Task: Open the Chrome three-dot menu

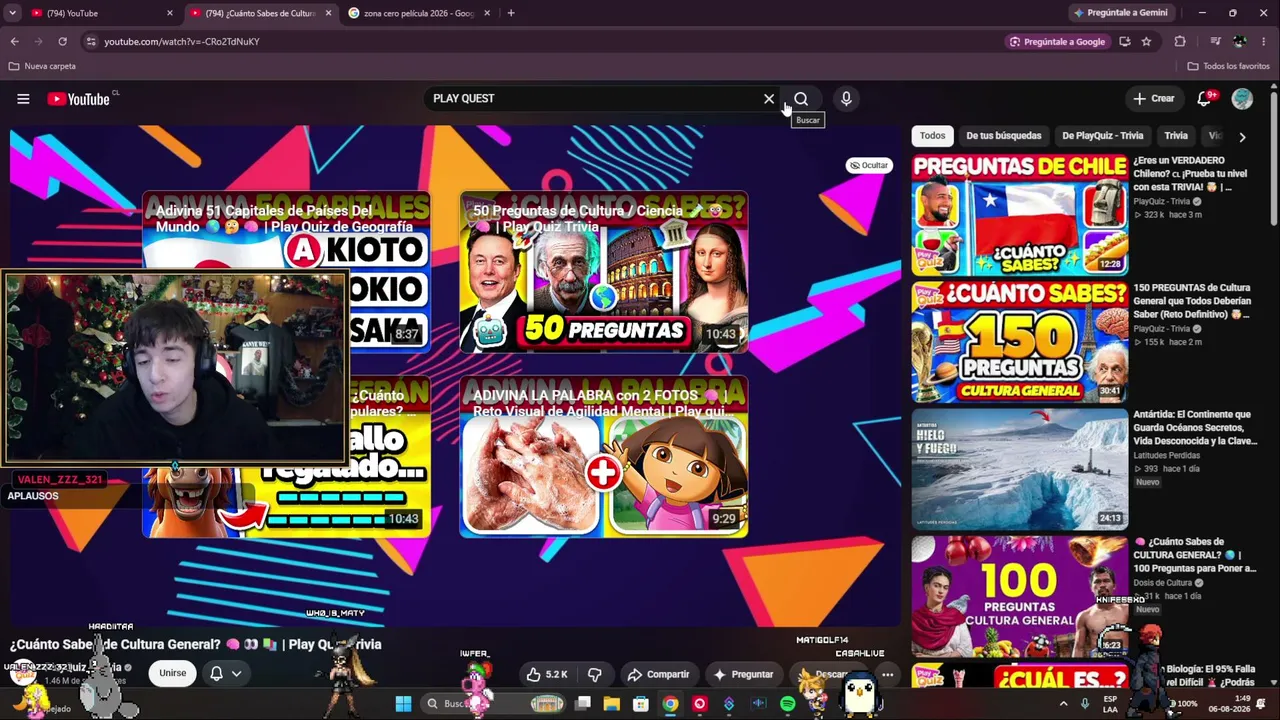Action: point(1265,41)
